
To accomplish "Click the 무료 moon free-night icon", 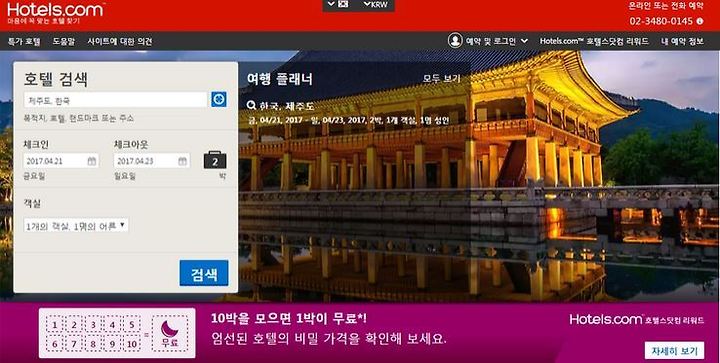I will pyautogui.click(x=170, y=333).
